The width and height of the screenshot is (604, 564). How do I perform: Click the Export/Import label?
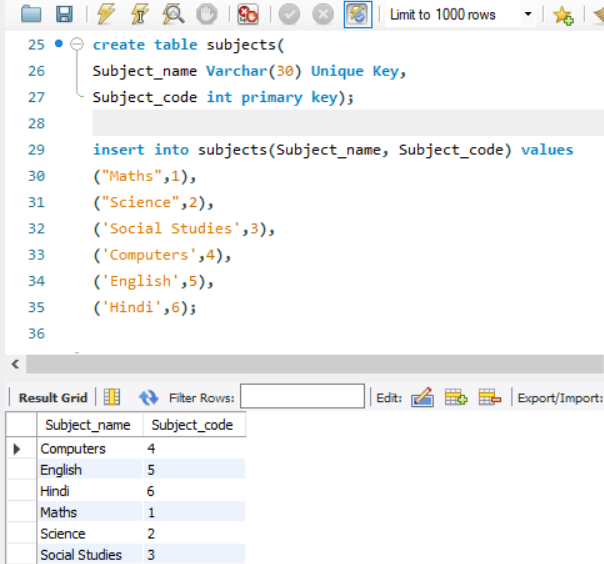coord(560,398)
